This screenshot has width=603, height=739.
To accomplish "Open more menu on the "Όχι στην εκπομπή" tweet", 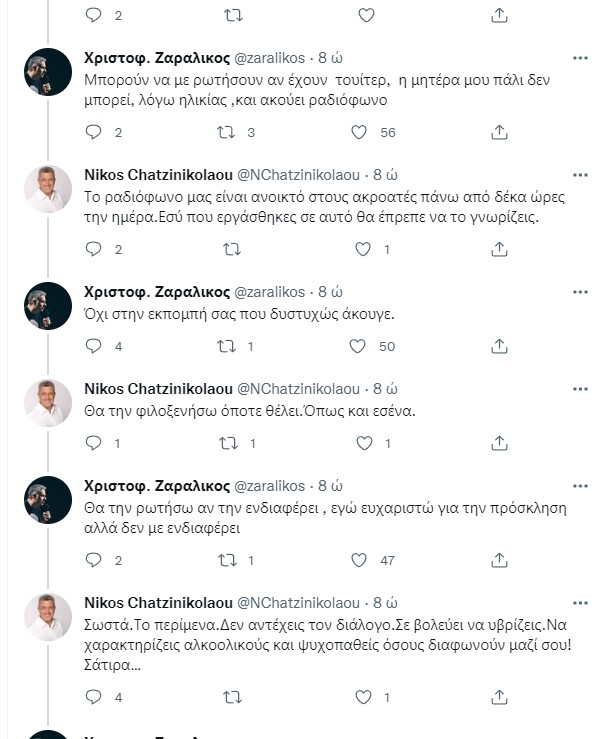I will 580,291.
